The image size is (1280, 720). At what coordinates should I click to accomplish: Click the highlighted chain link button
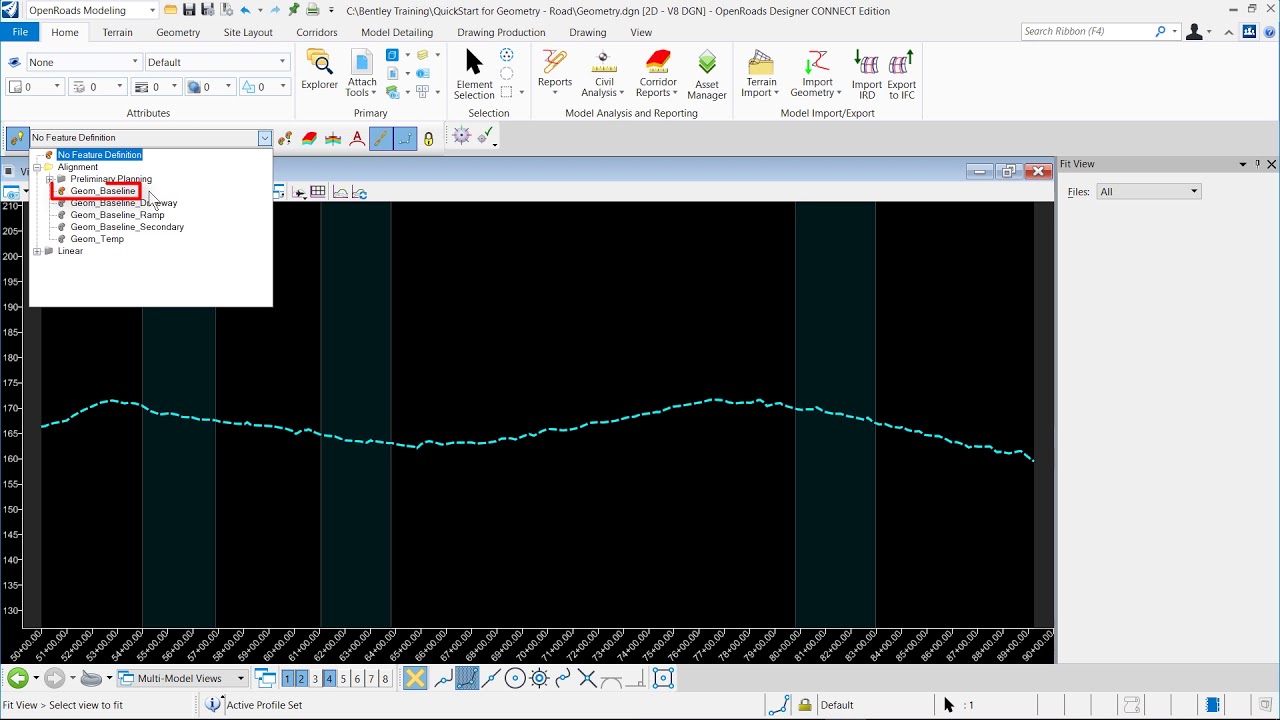click(381, 139)
